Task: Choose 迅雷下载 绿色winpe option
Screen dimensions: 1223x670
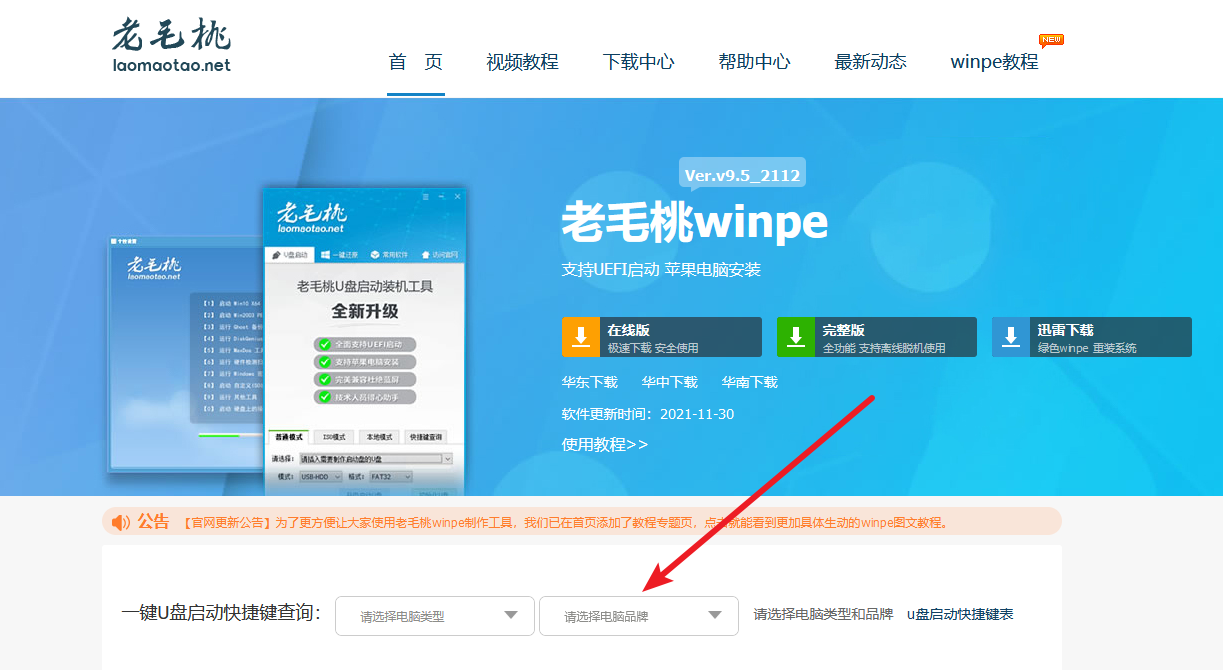Action: tap(1092, 337)
